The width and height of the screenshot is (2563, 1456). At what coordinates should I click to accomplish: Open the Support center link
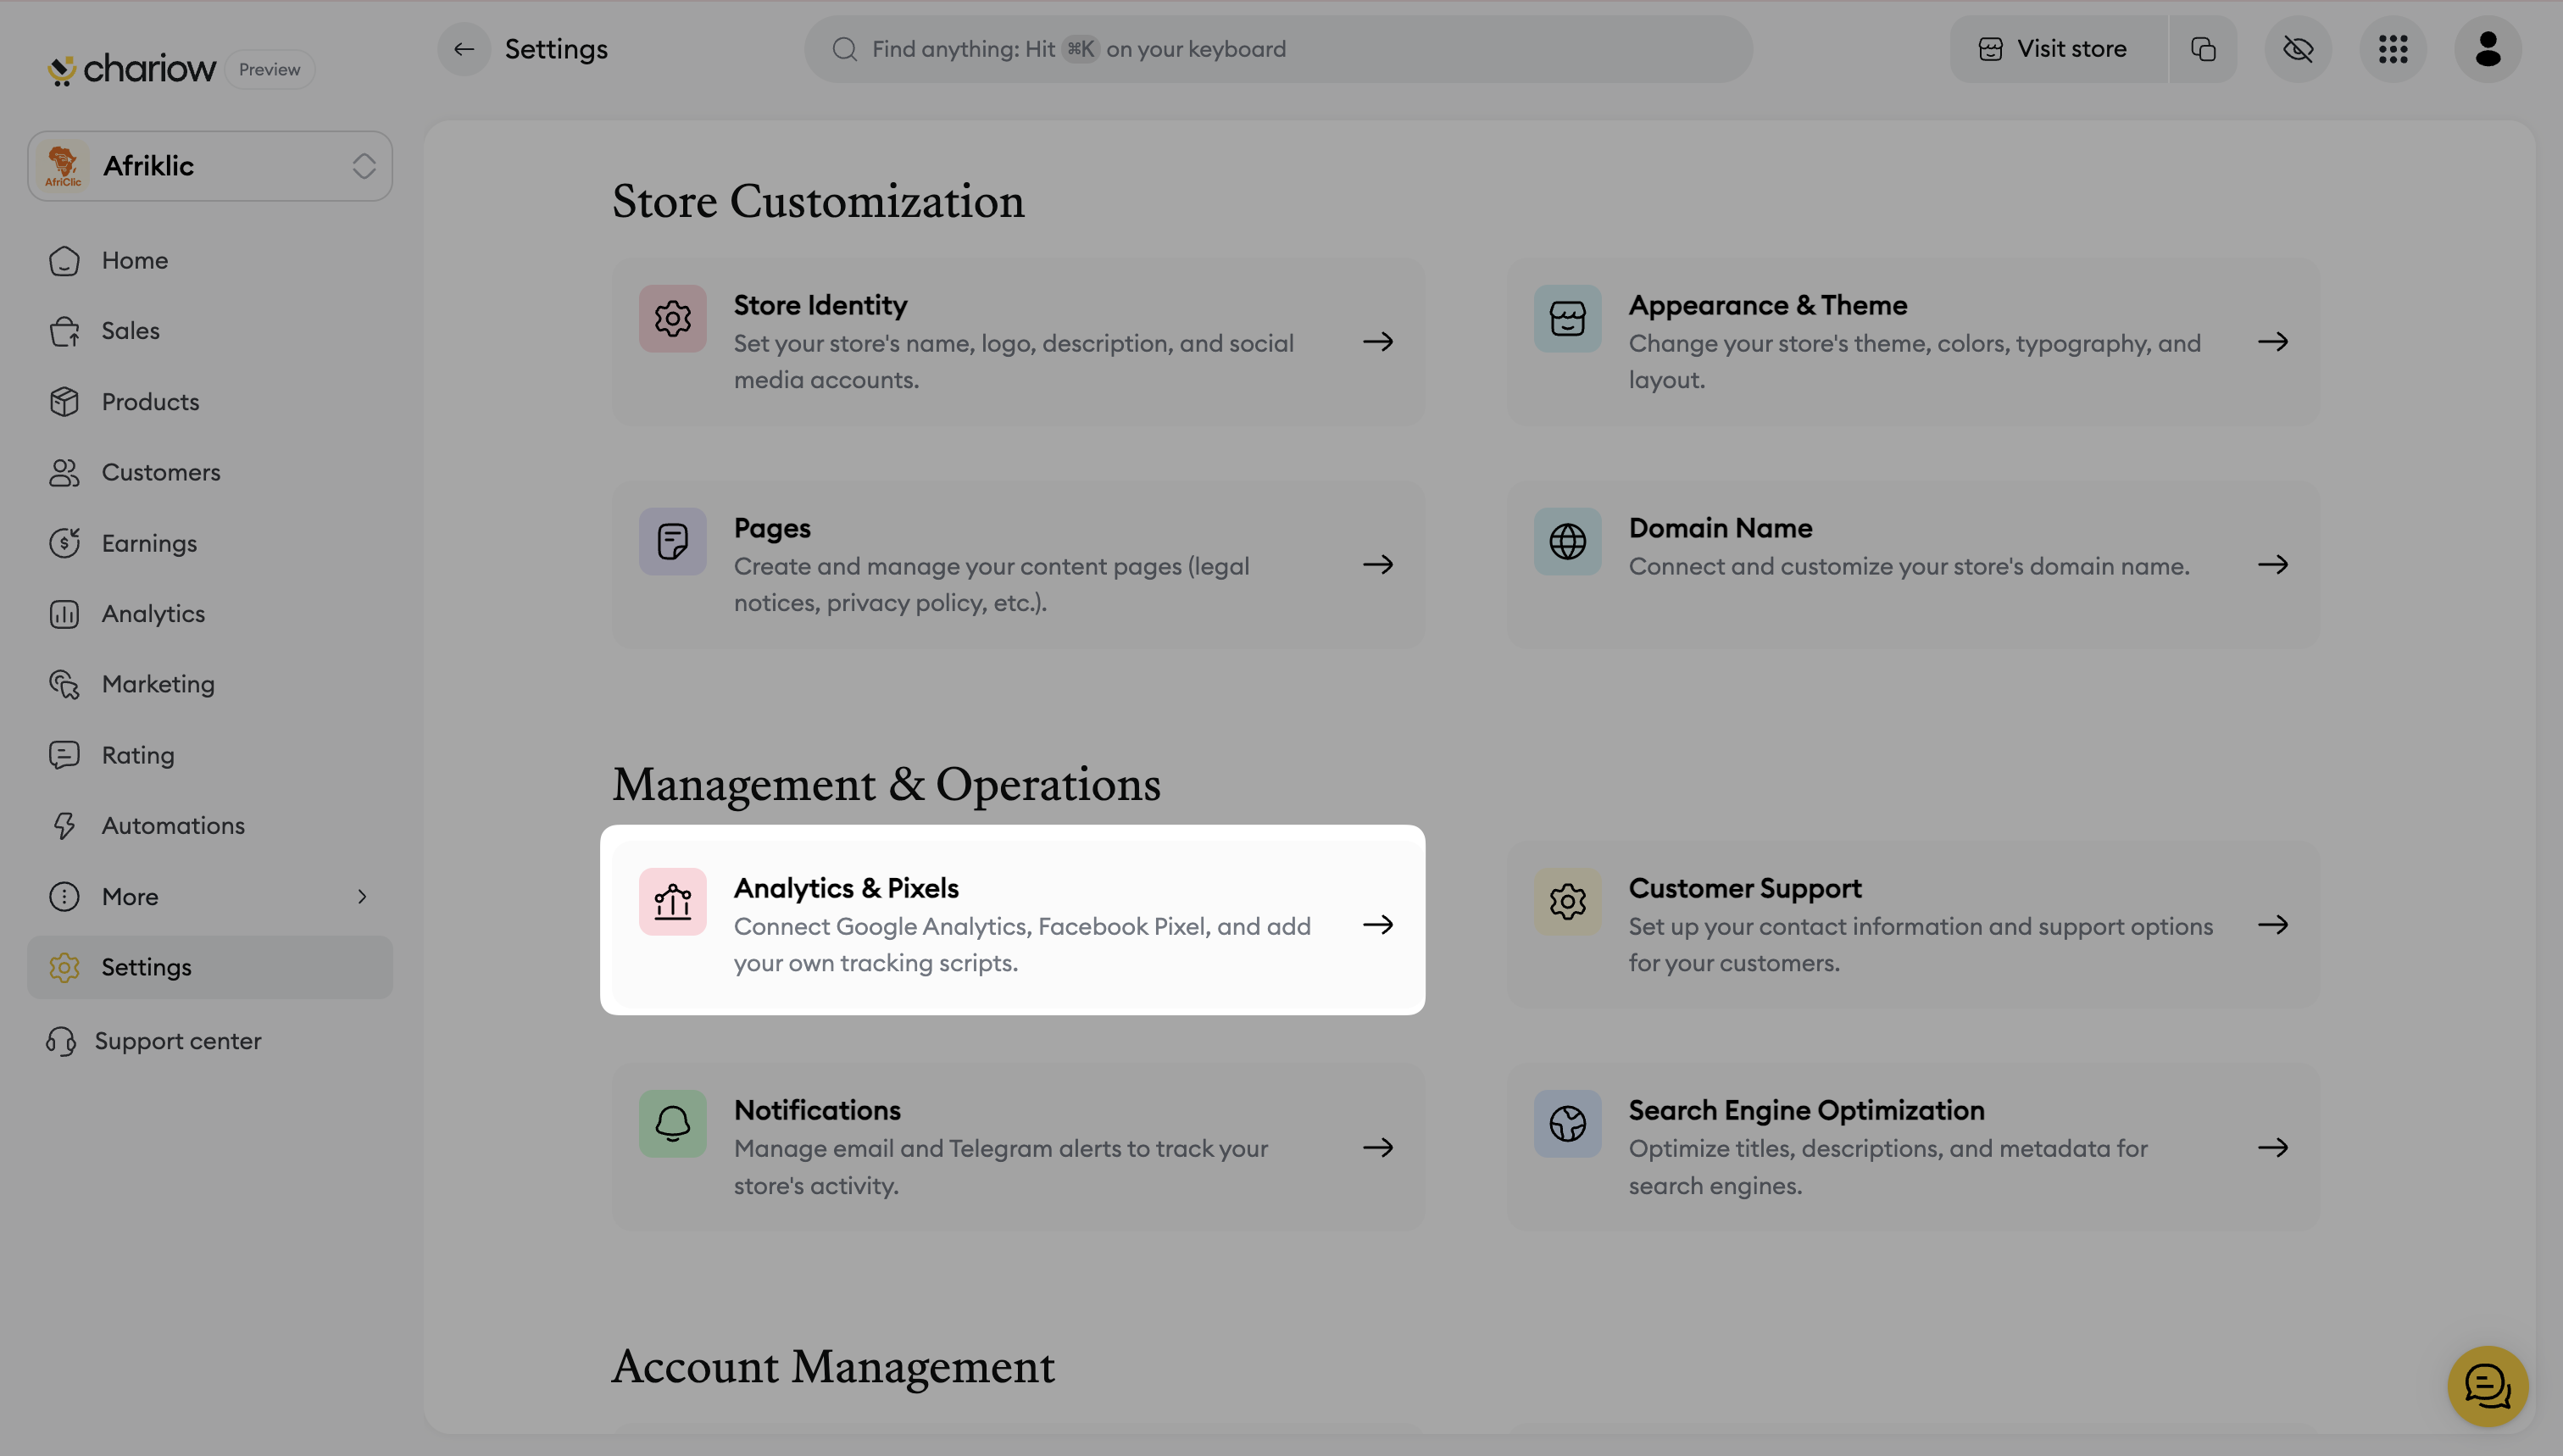[x=177, y=1041]
